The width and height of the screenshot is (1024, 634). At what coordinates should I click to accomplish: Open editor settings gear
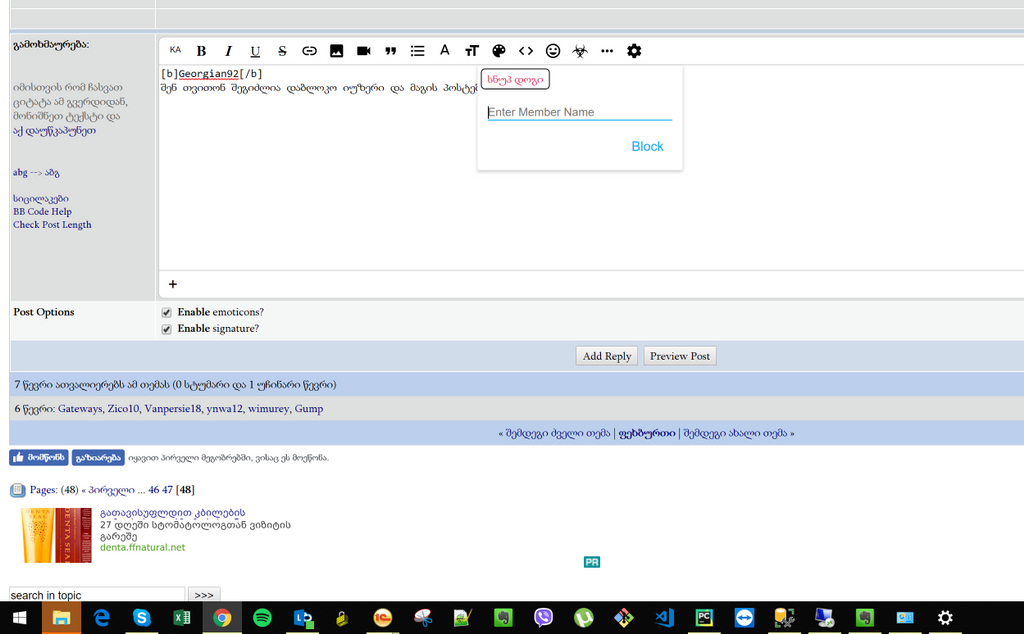point(634,51)
